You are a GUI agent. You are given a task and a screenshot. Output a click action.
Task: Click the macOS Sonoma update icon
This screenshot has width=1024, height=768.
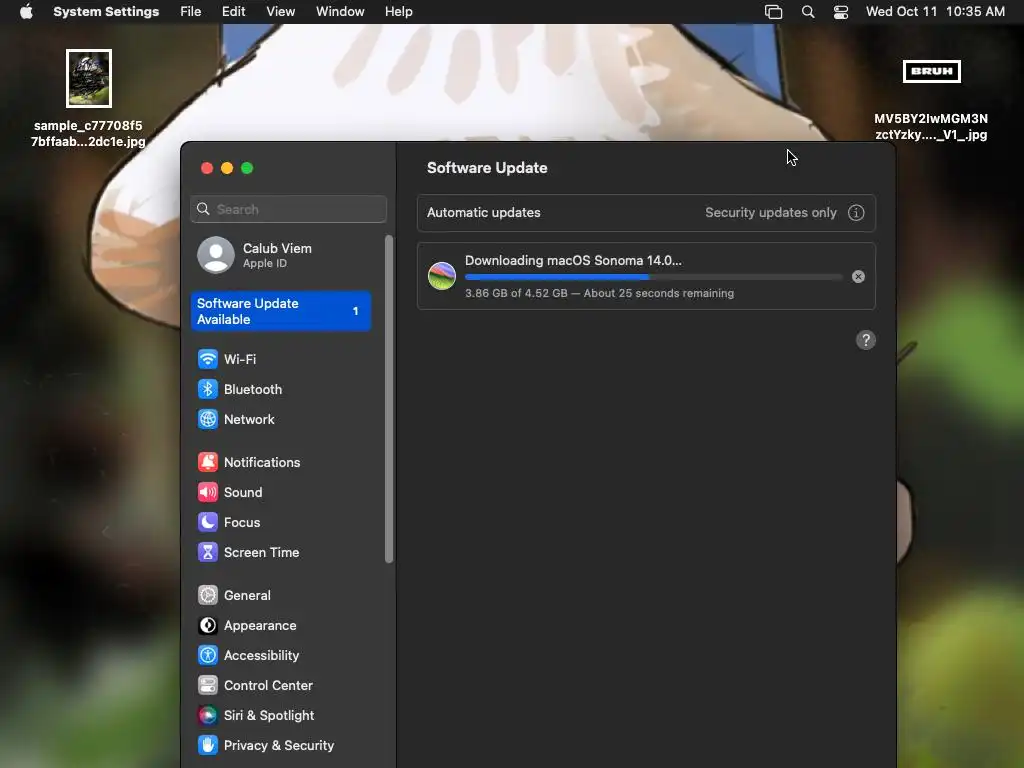(x=441, y=276)
